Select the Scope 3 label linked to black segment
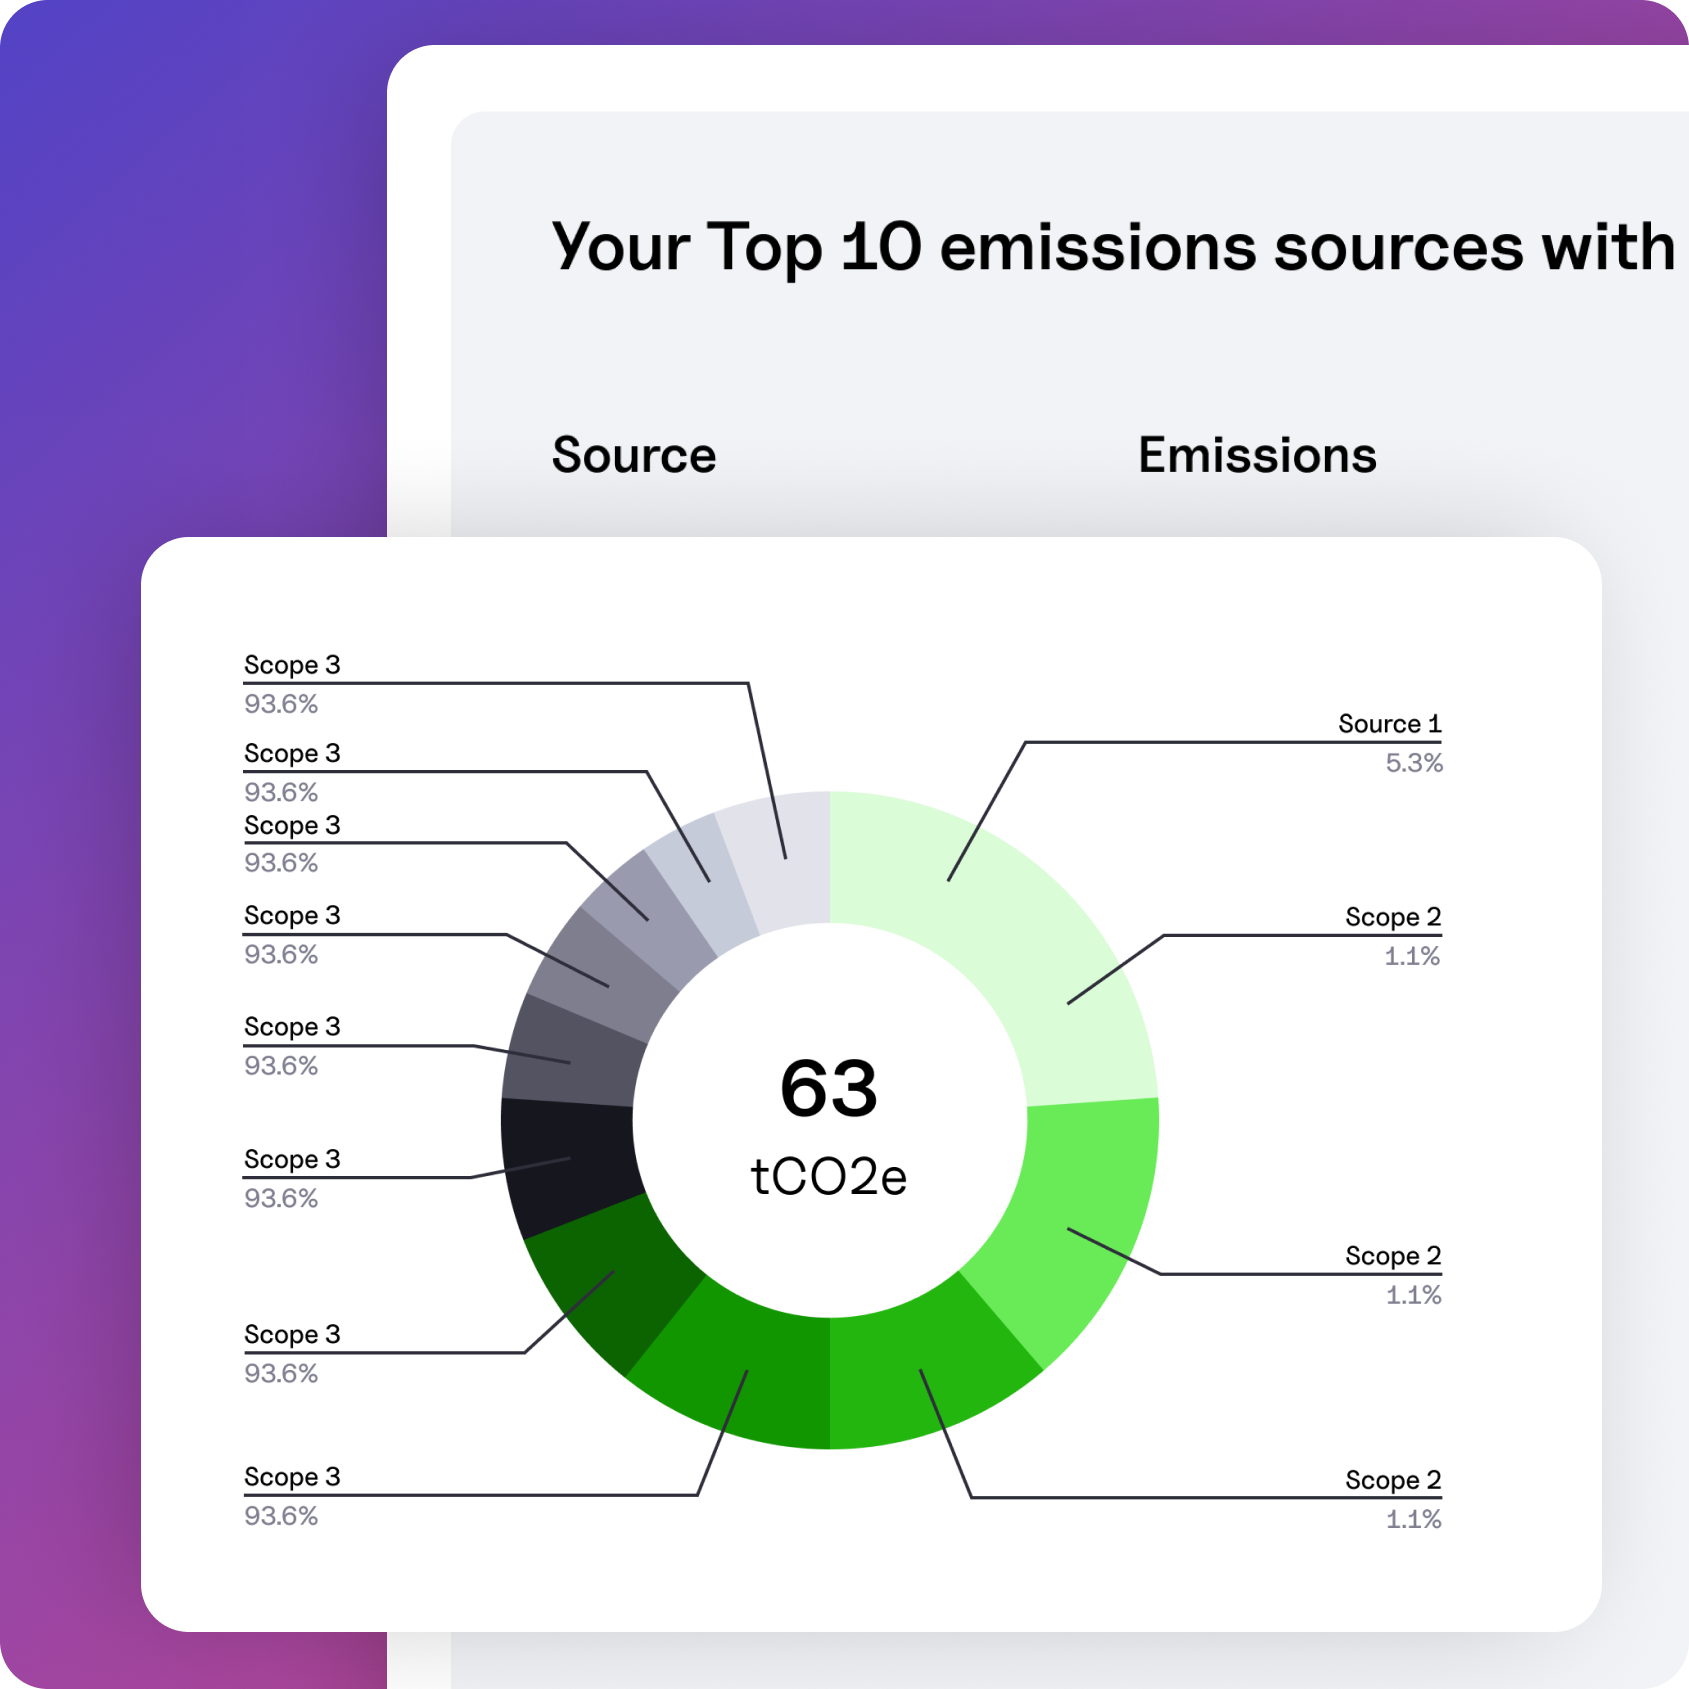This screenshot has height=1689, width=1689. pos(292,1159)
